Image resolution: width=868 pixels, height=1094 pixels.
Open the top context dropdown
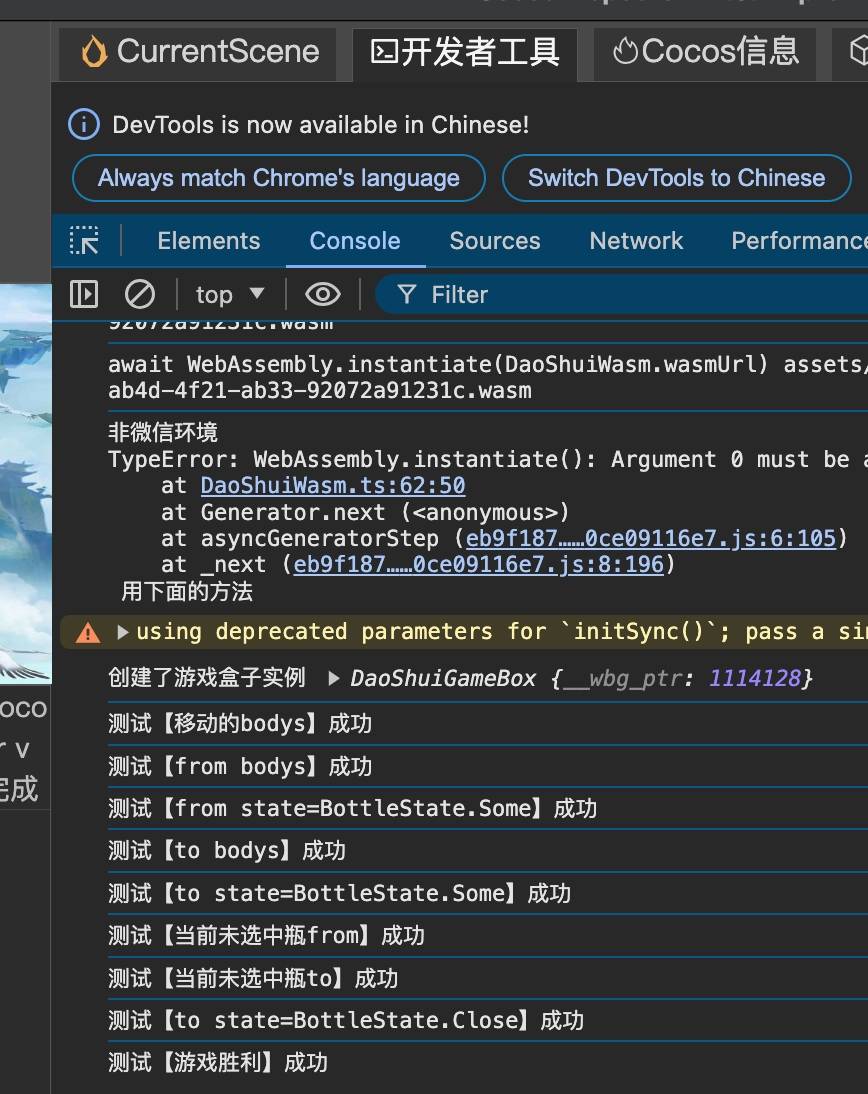(230, 294)
